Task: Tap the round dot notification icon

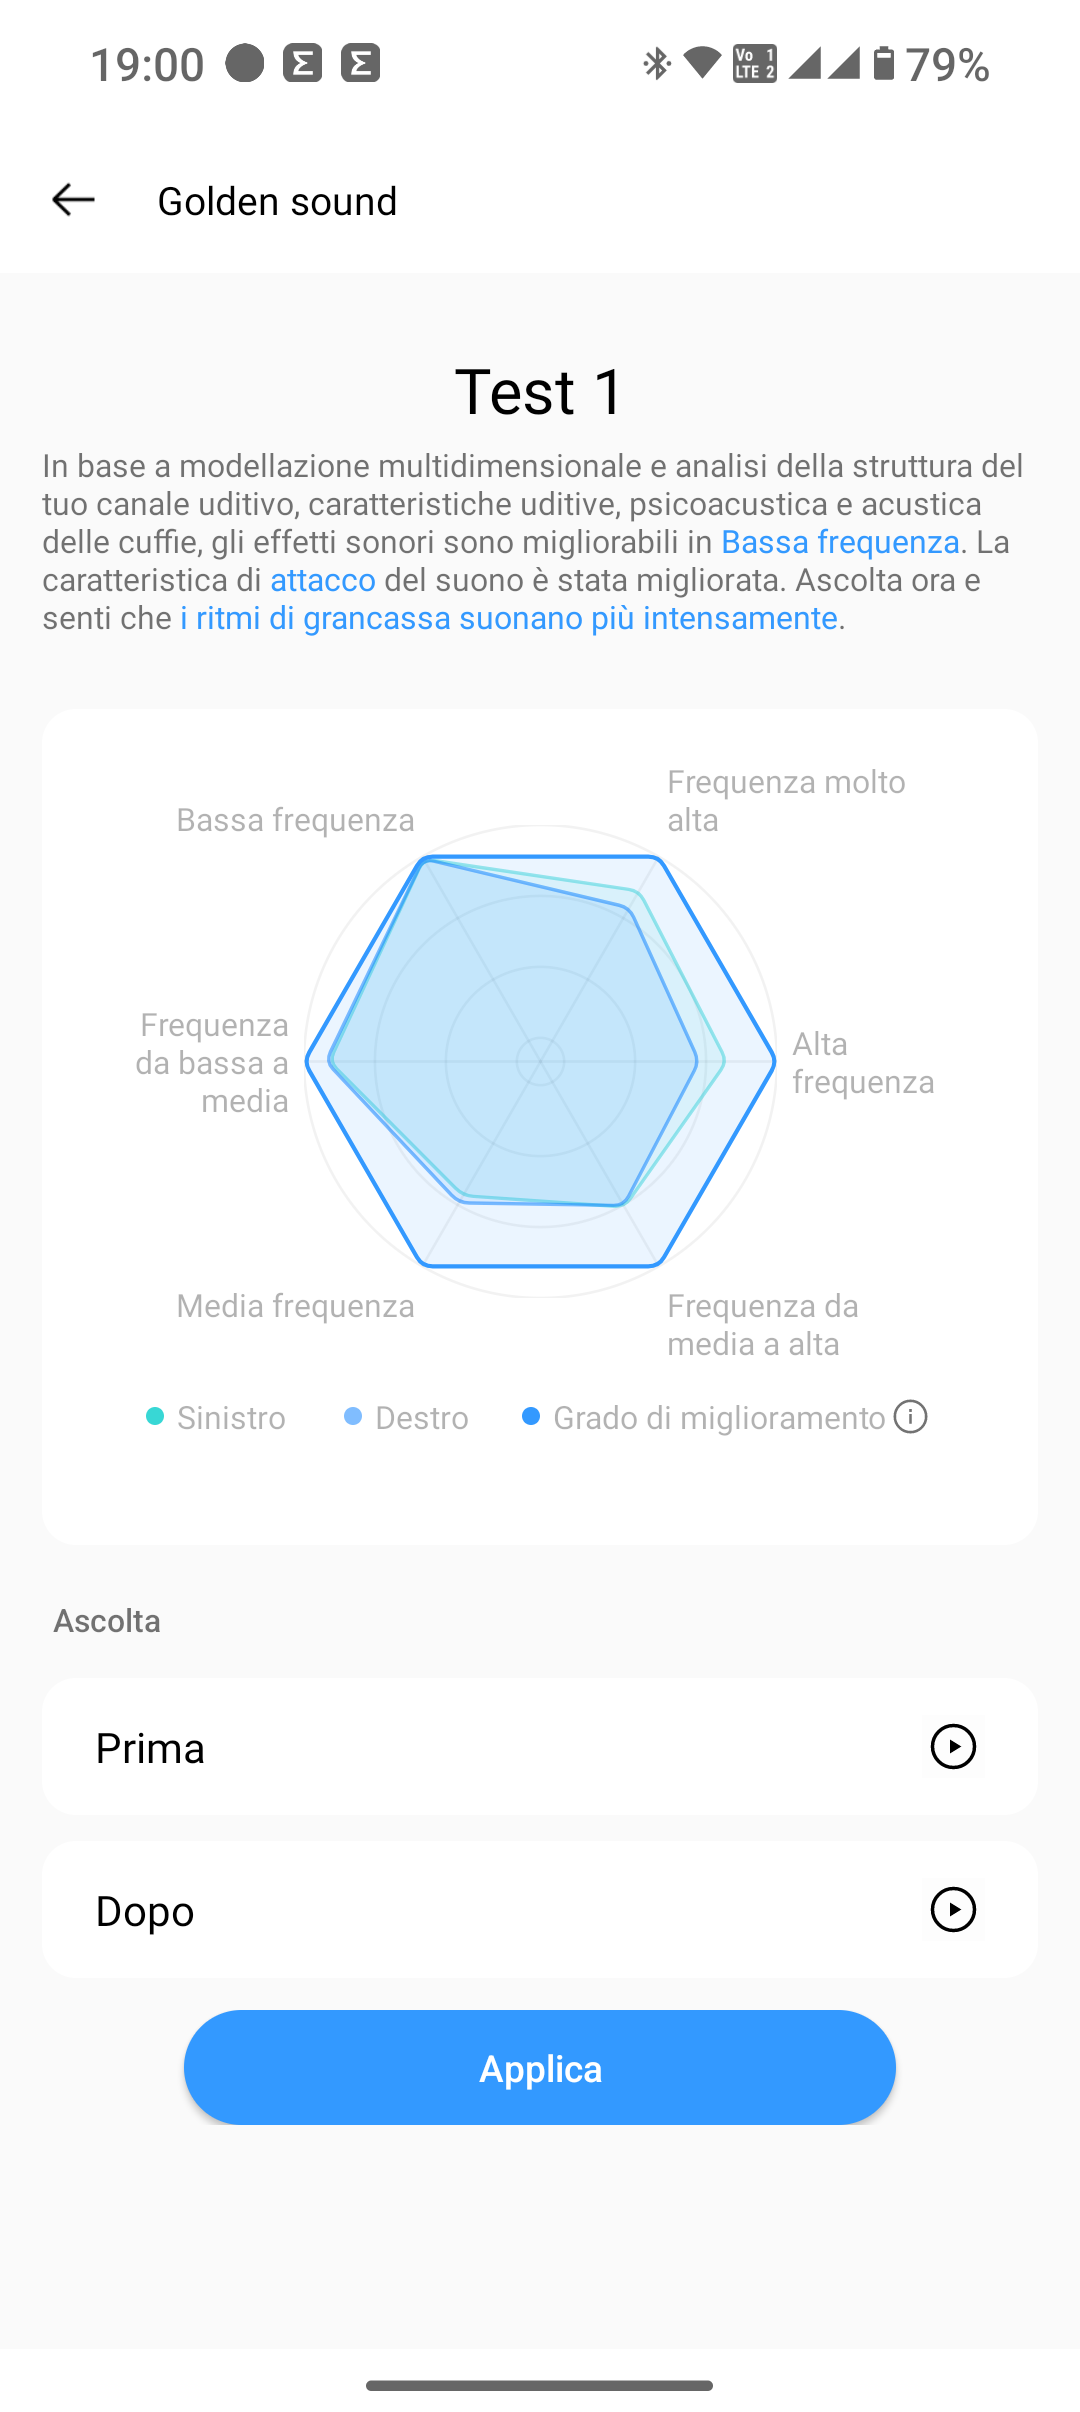Action: [244, 63]
